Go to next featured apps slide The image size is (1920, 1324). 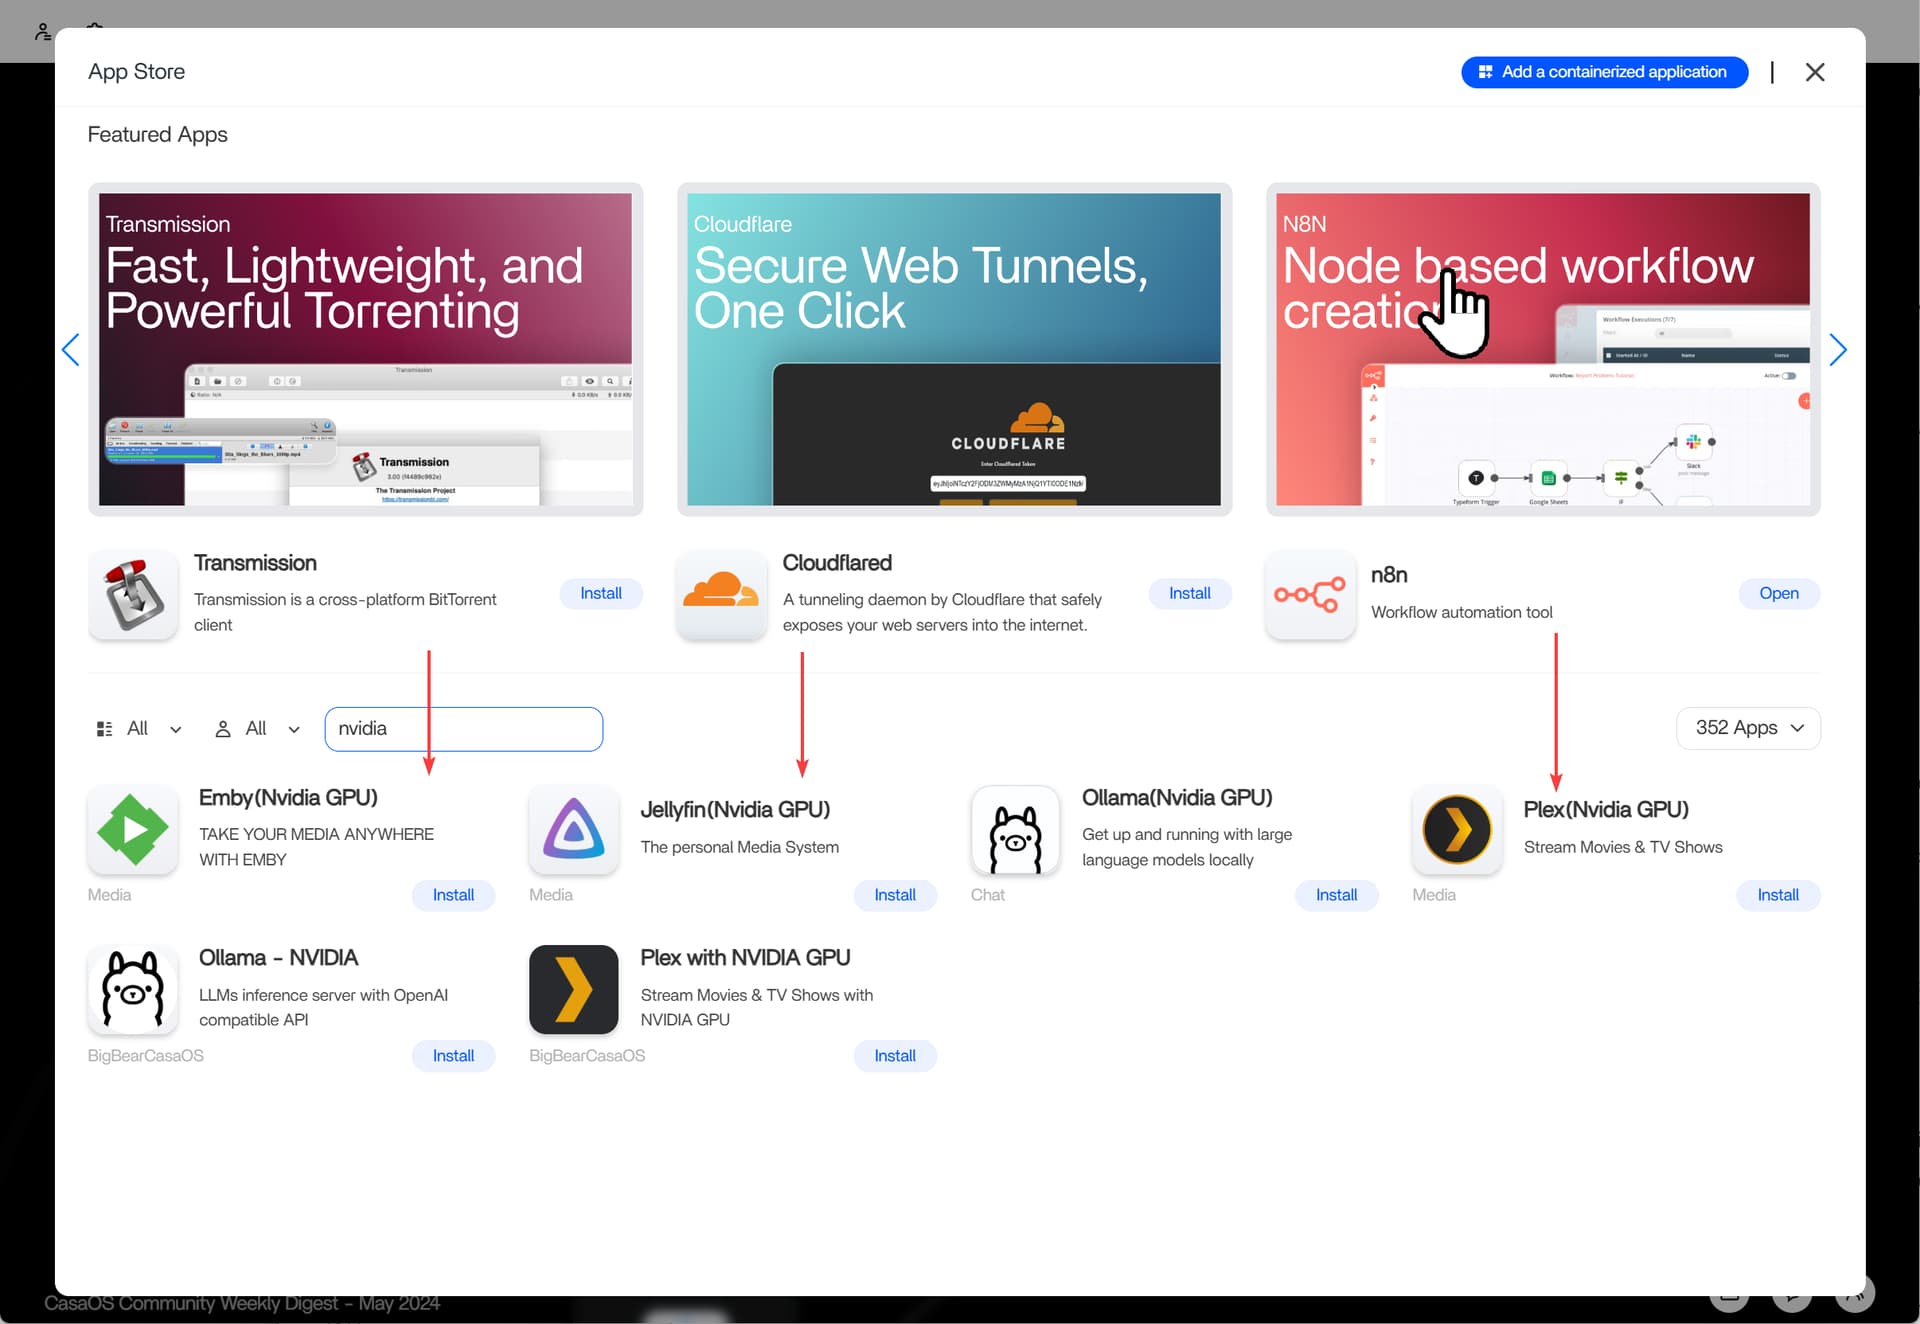coord(1837,350)
